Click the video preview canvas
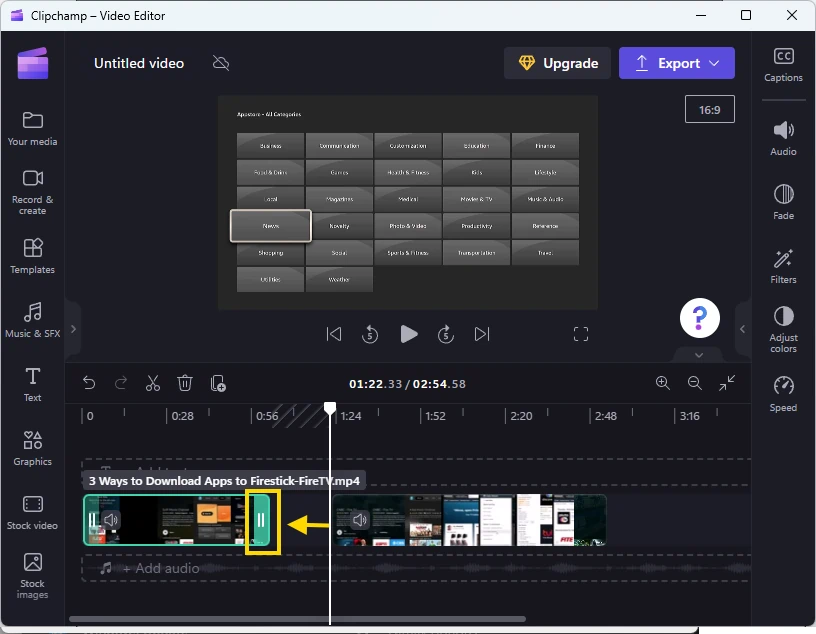Screen dimensions: 816x634 407,202
